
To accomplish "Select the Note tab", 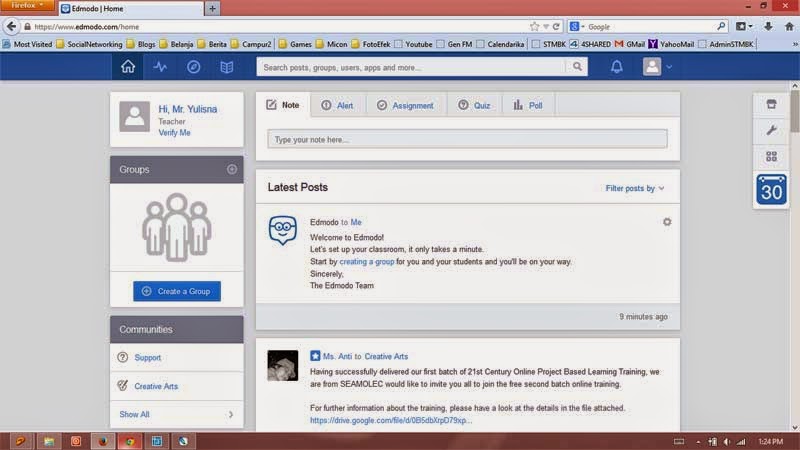I will click(283, 105).
